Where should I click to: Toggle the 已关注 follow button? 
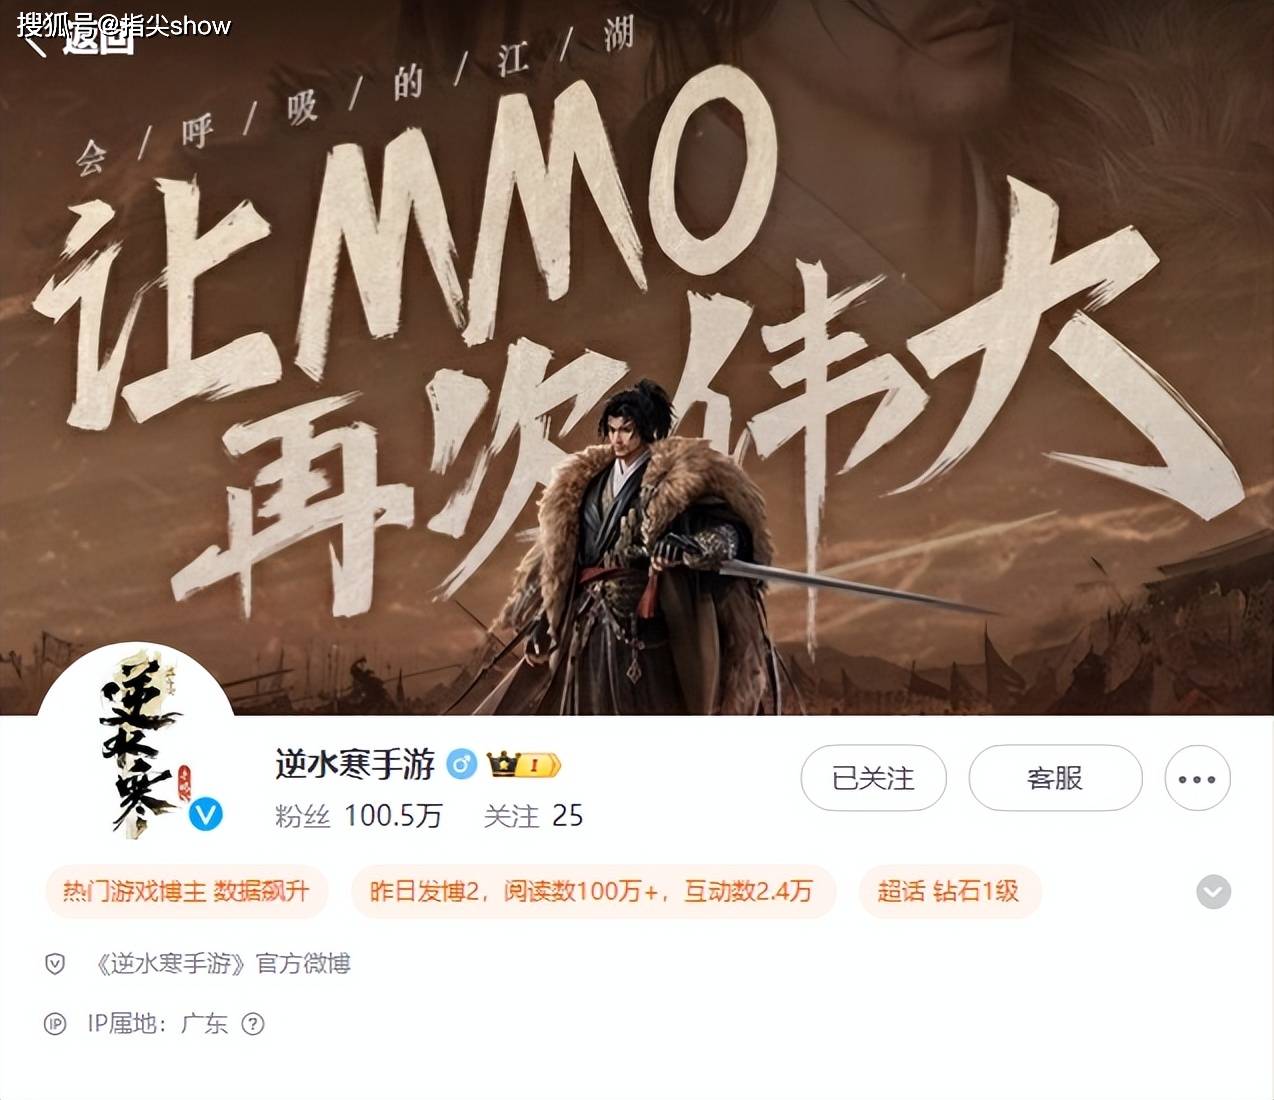point(873,778)
